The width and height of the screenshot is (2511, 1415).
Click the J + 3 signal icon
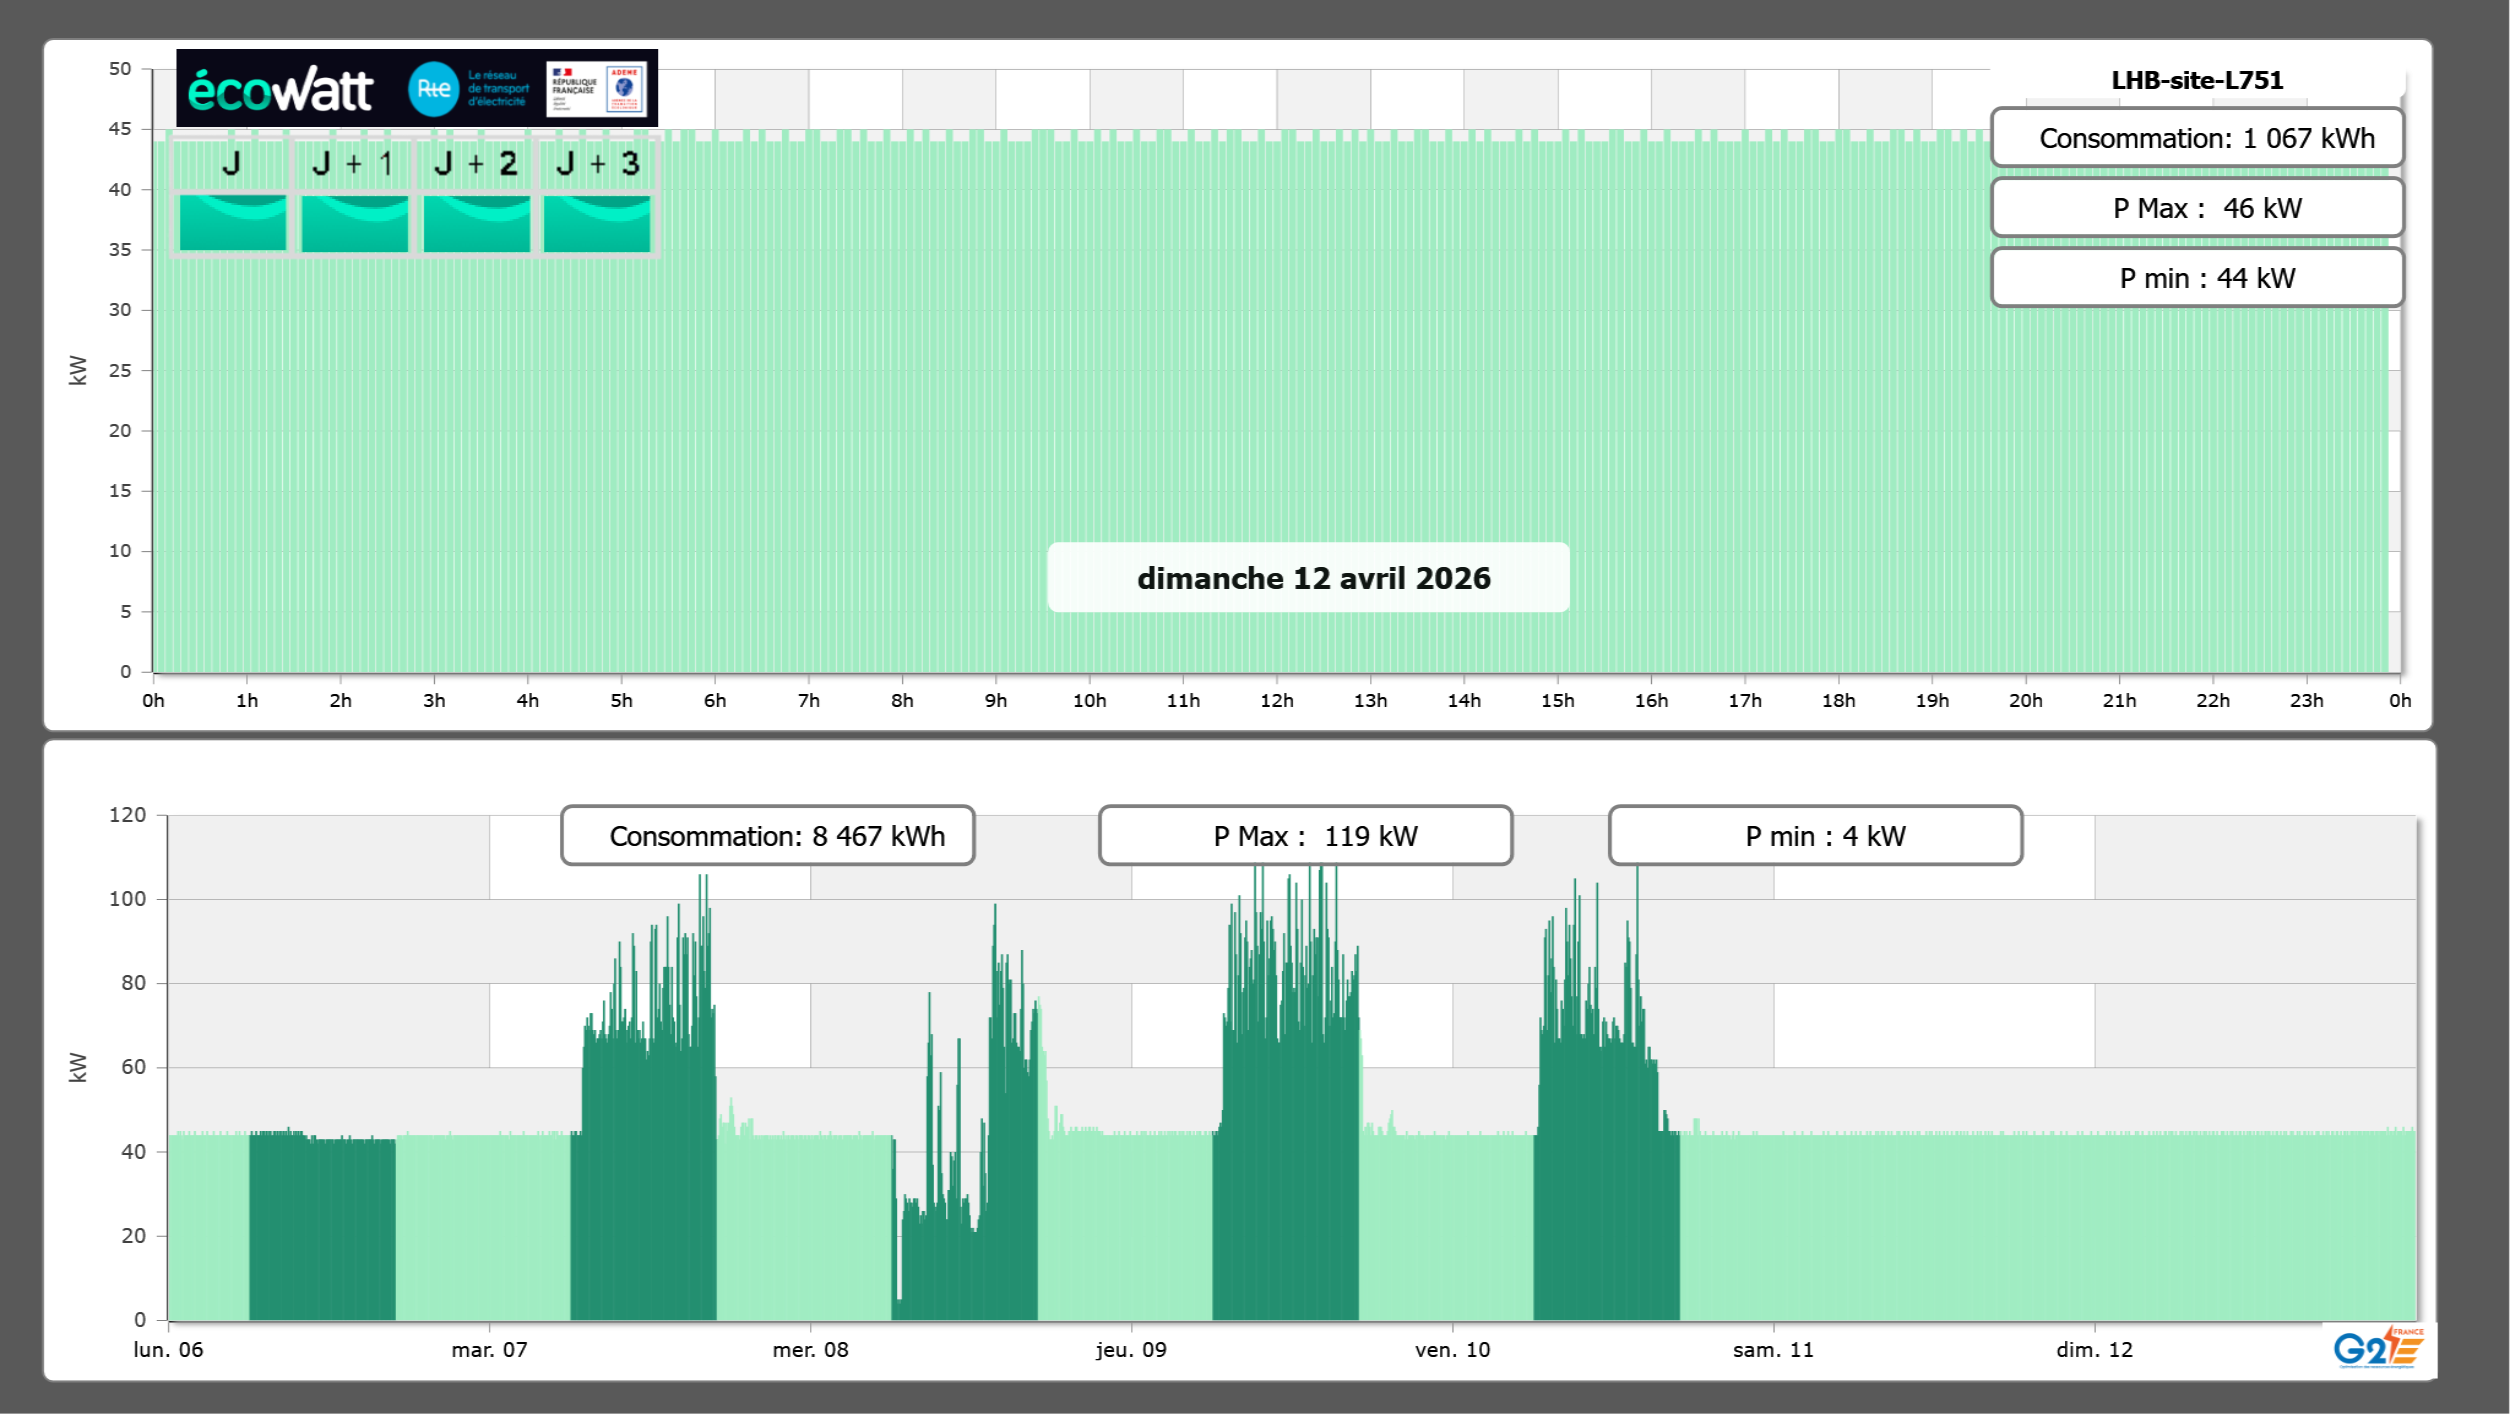point(597,222)
